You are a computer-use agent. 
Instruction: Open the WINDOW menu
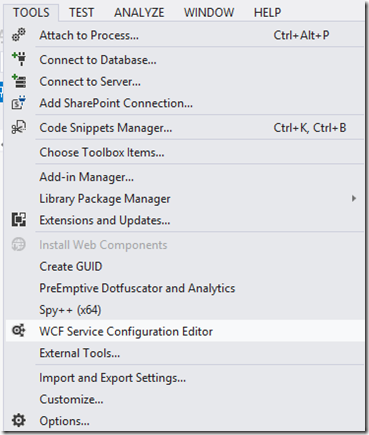(x=209, y=13)
